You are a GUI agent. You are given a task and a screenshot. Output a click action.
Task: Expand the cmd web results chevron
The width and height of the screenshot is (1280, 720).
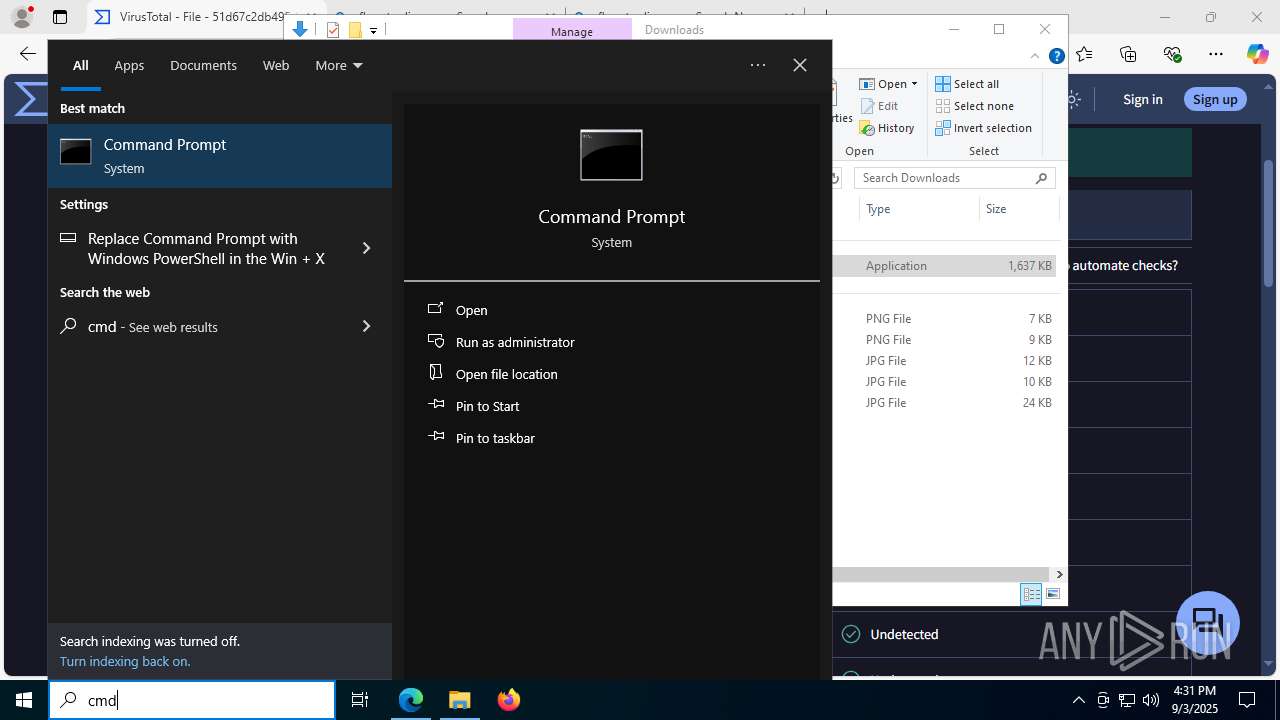point(366,326)
